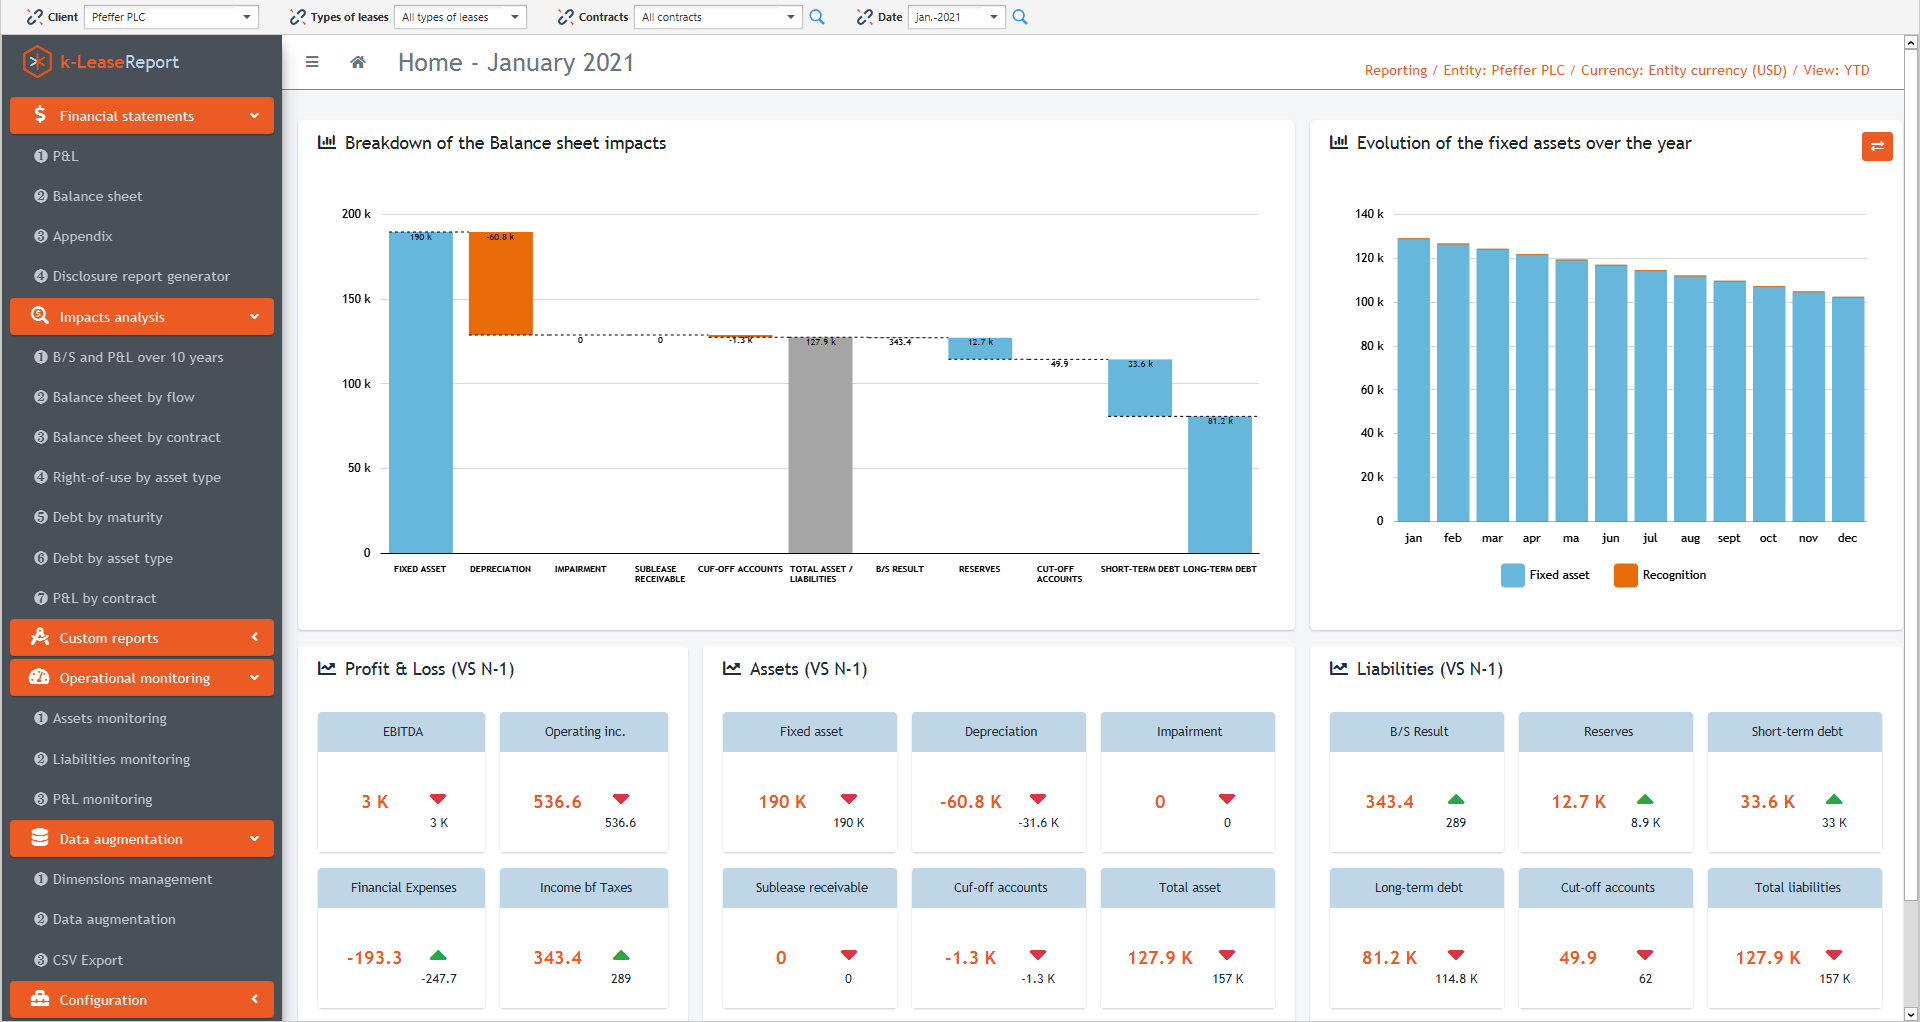1920x1022 pixels.
Task: Click the Reporting breadcrumb link
Action: (x=1395, y=70)
